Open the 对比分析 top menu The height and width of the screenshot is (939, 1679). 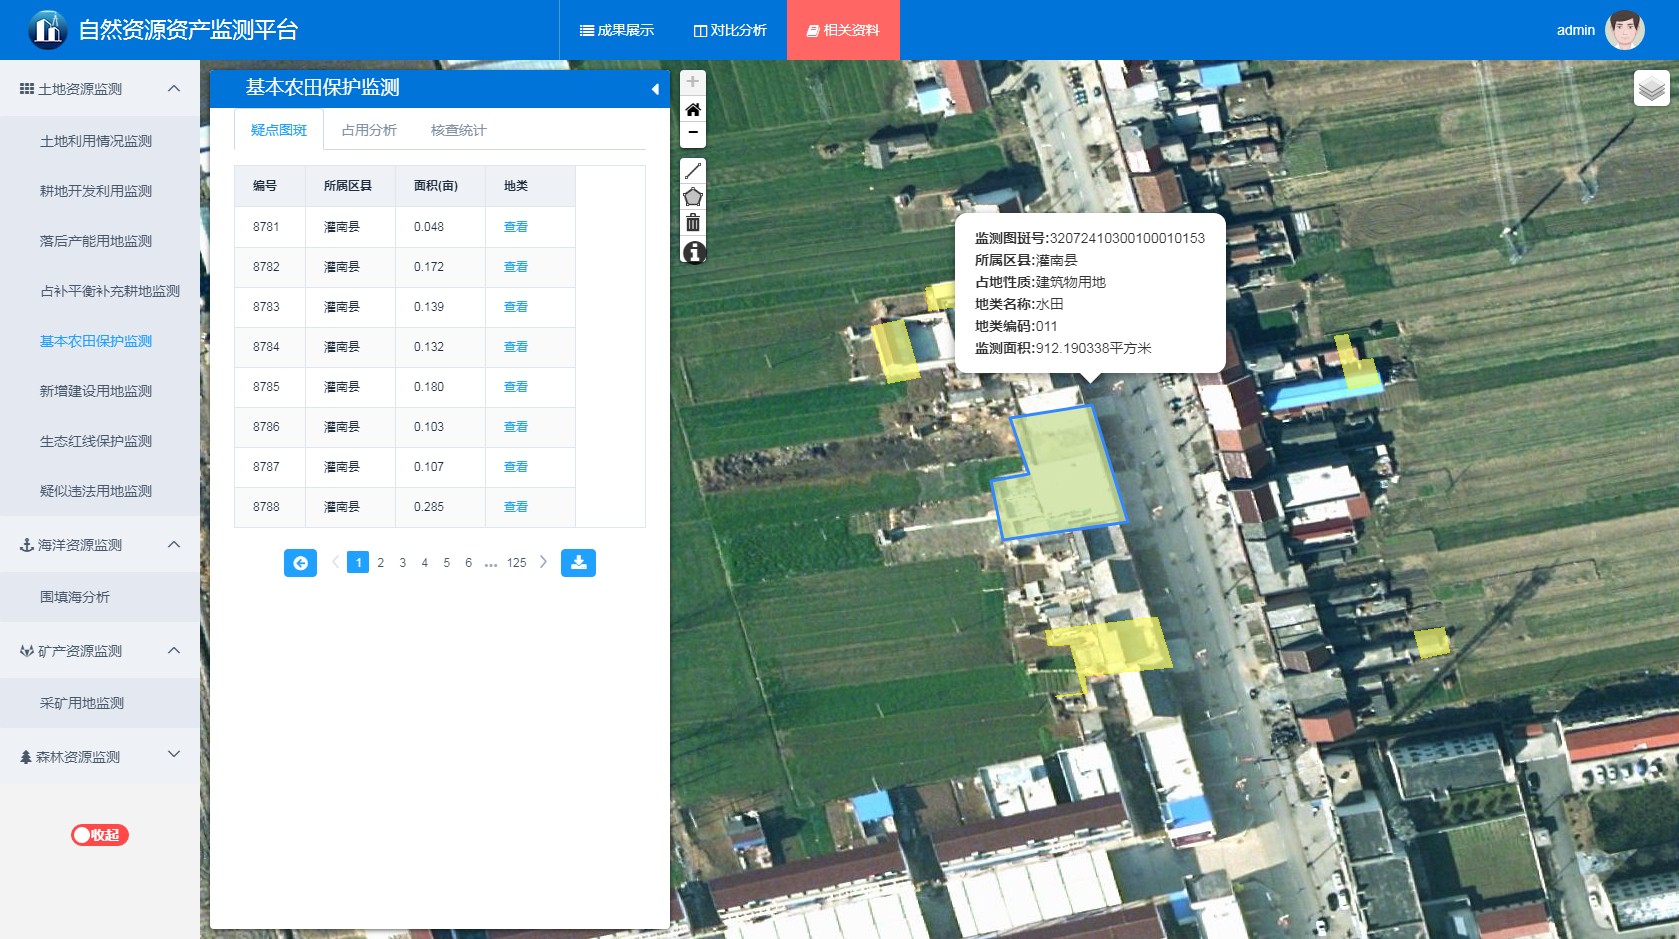pyautogui.click(x=730, y=30)
